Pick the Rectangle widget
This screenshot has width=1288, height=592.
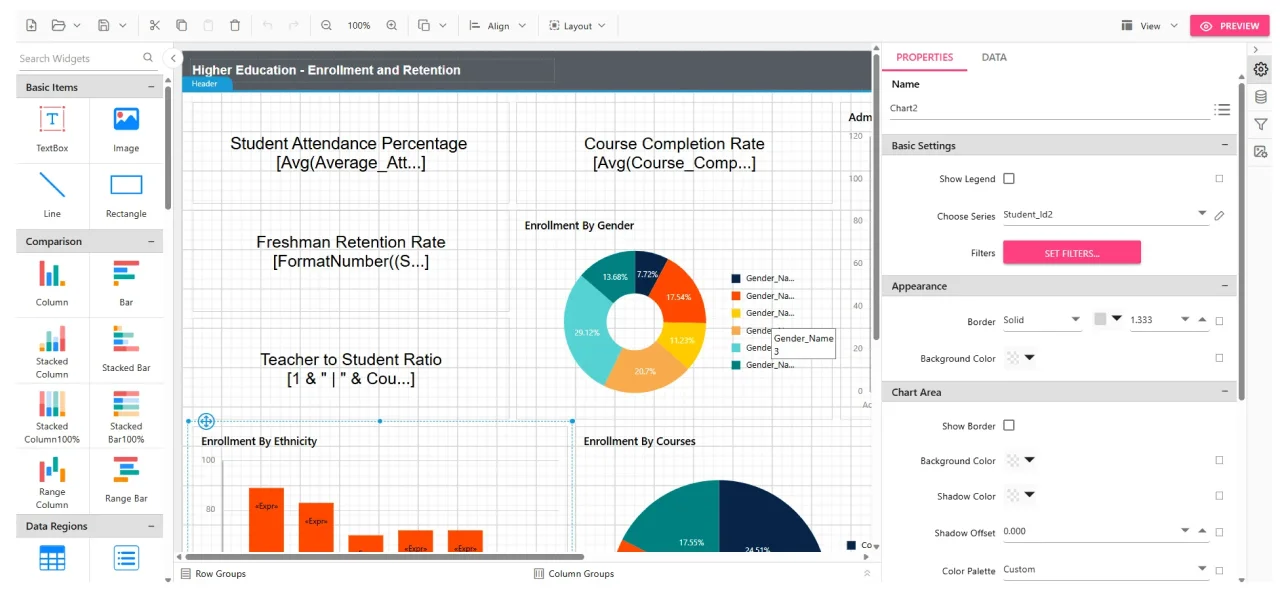pos(126,195)
